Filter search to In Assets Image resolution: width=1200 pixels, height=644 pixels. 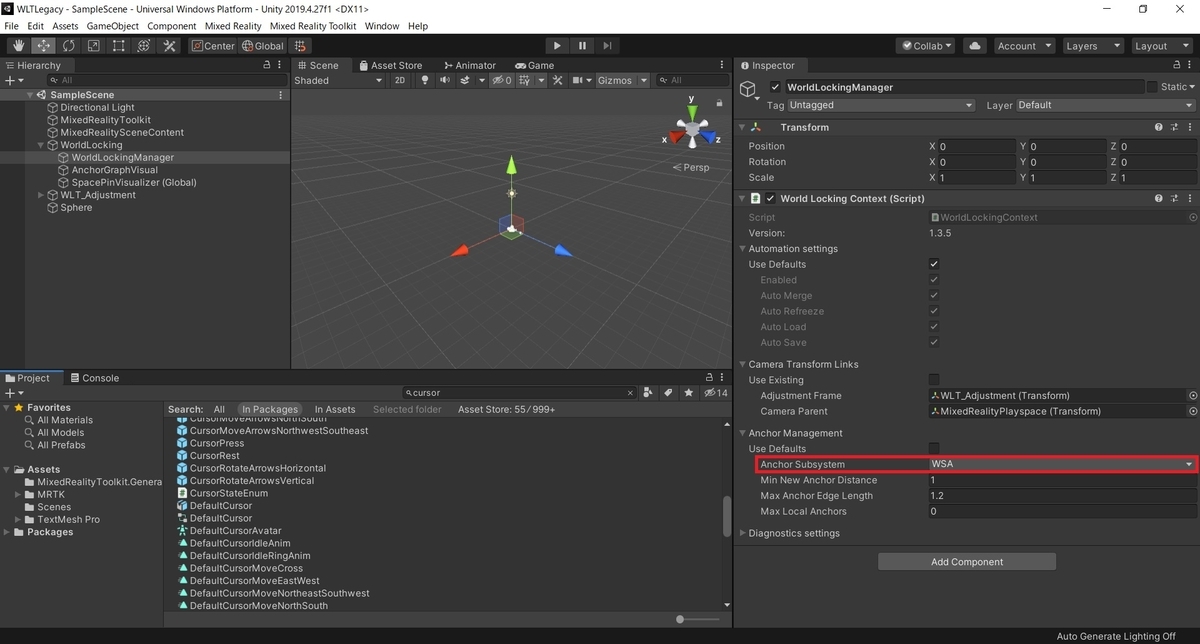[335, 409]
